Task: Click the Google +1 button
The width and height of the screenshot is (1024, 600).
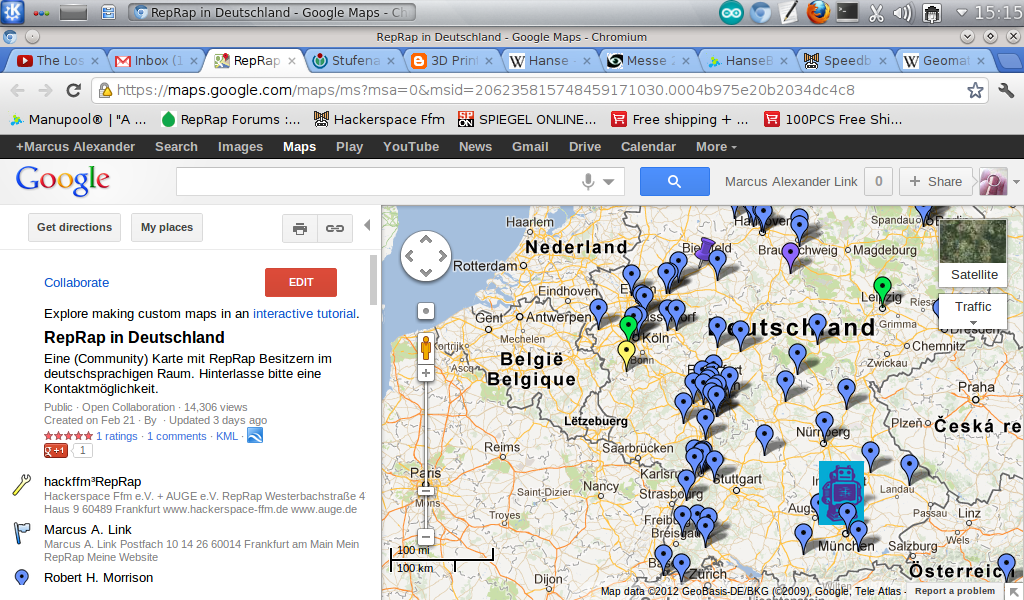Action: 56,451
